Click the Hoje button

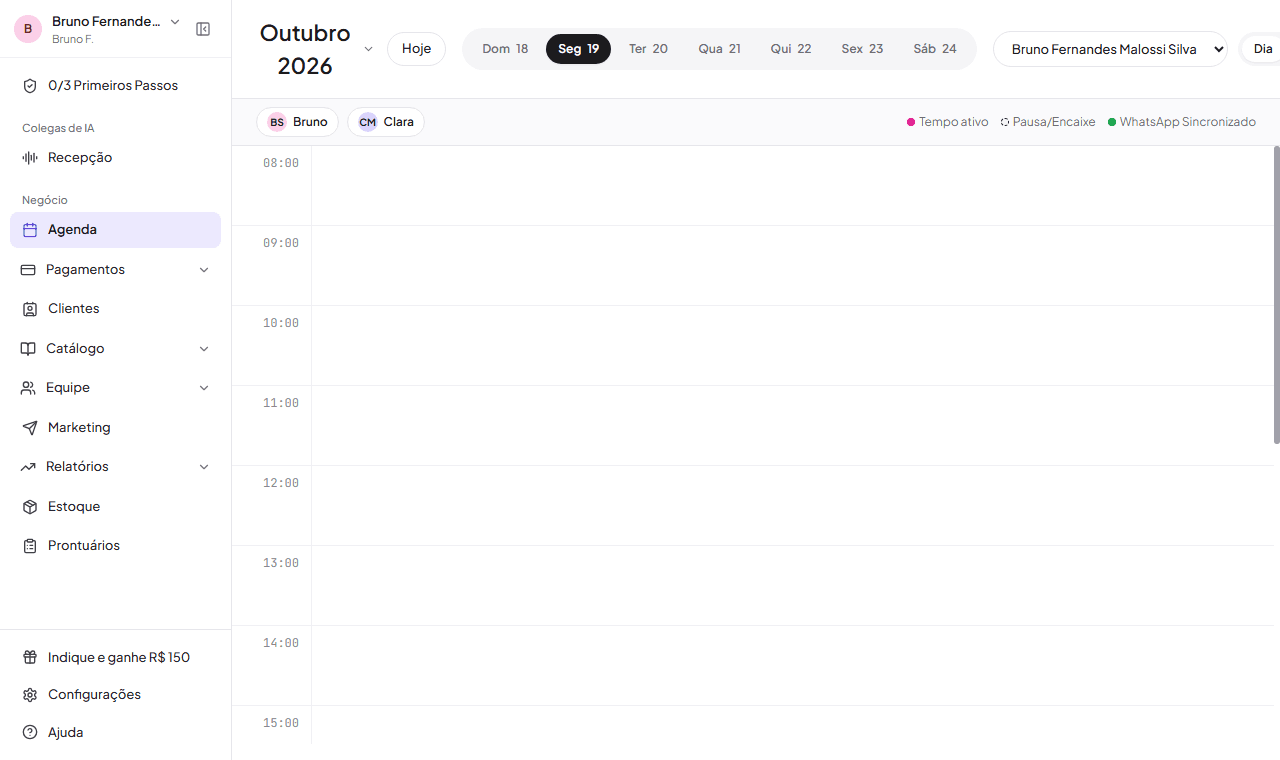click(x=416, y=49)
